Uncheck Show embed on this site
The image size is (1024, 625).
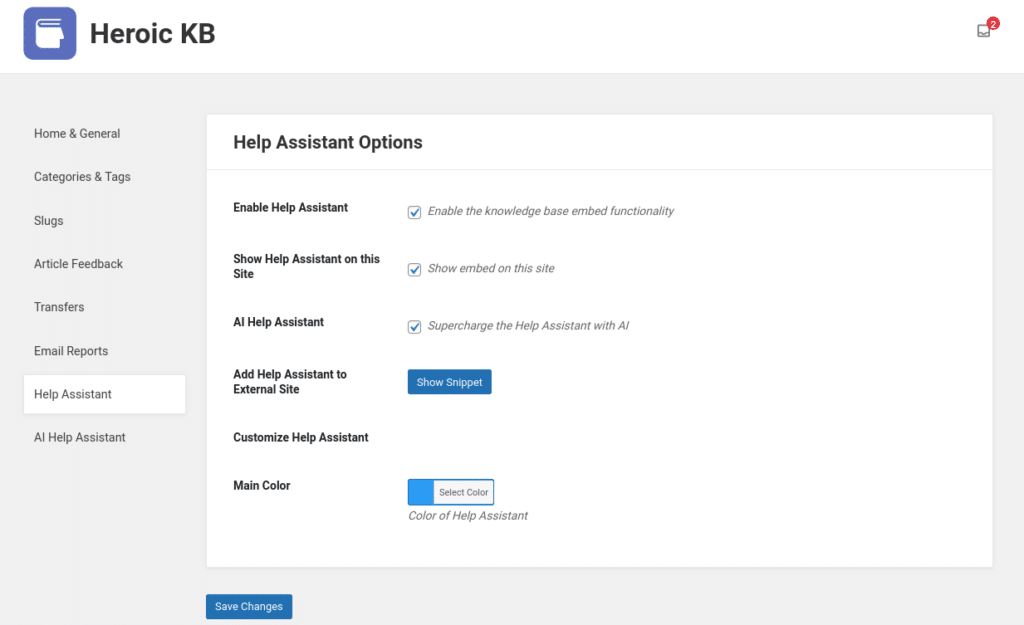point(414,269)
